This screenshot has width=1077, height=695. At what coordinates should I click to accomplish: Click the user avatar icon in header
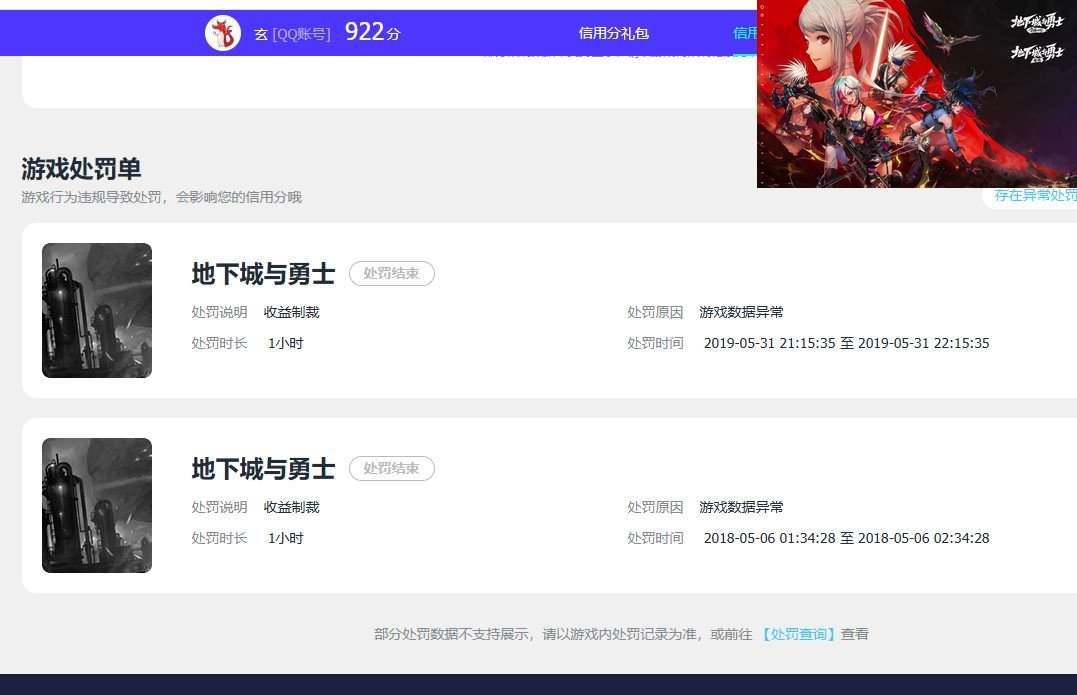coord(223,33)
